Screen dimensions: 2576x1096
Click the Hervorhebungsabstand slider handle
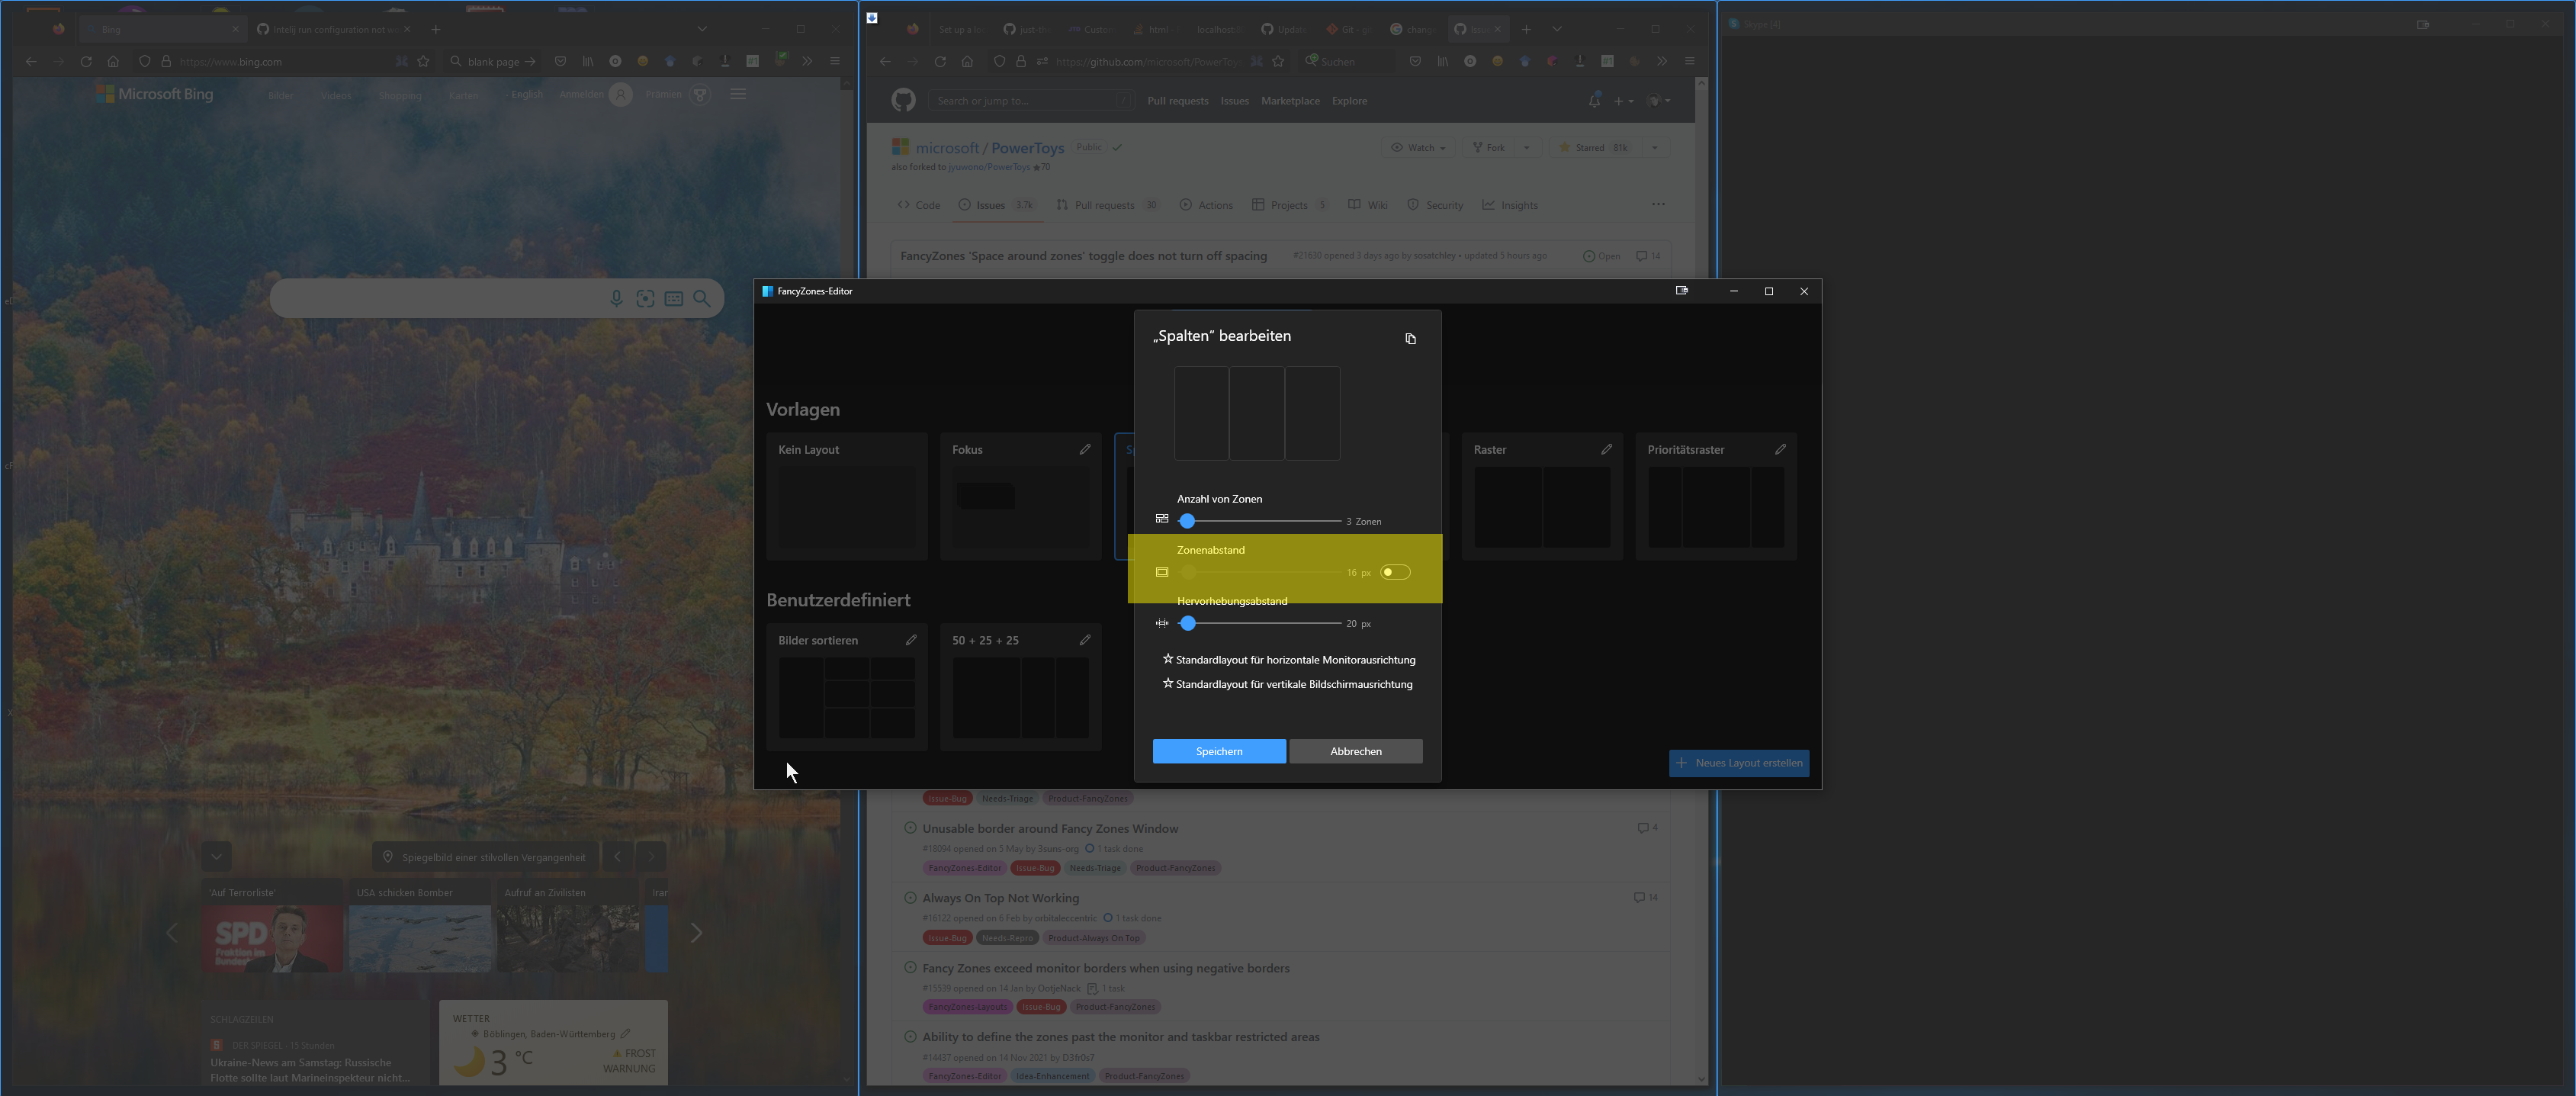(1188, 623)
